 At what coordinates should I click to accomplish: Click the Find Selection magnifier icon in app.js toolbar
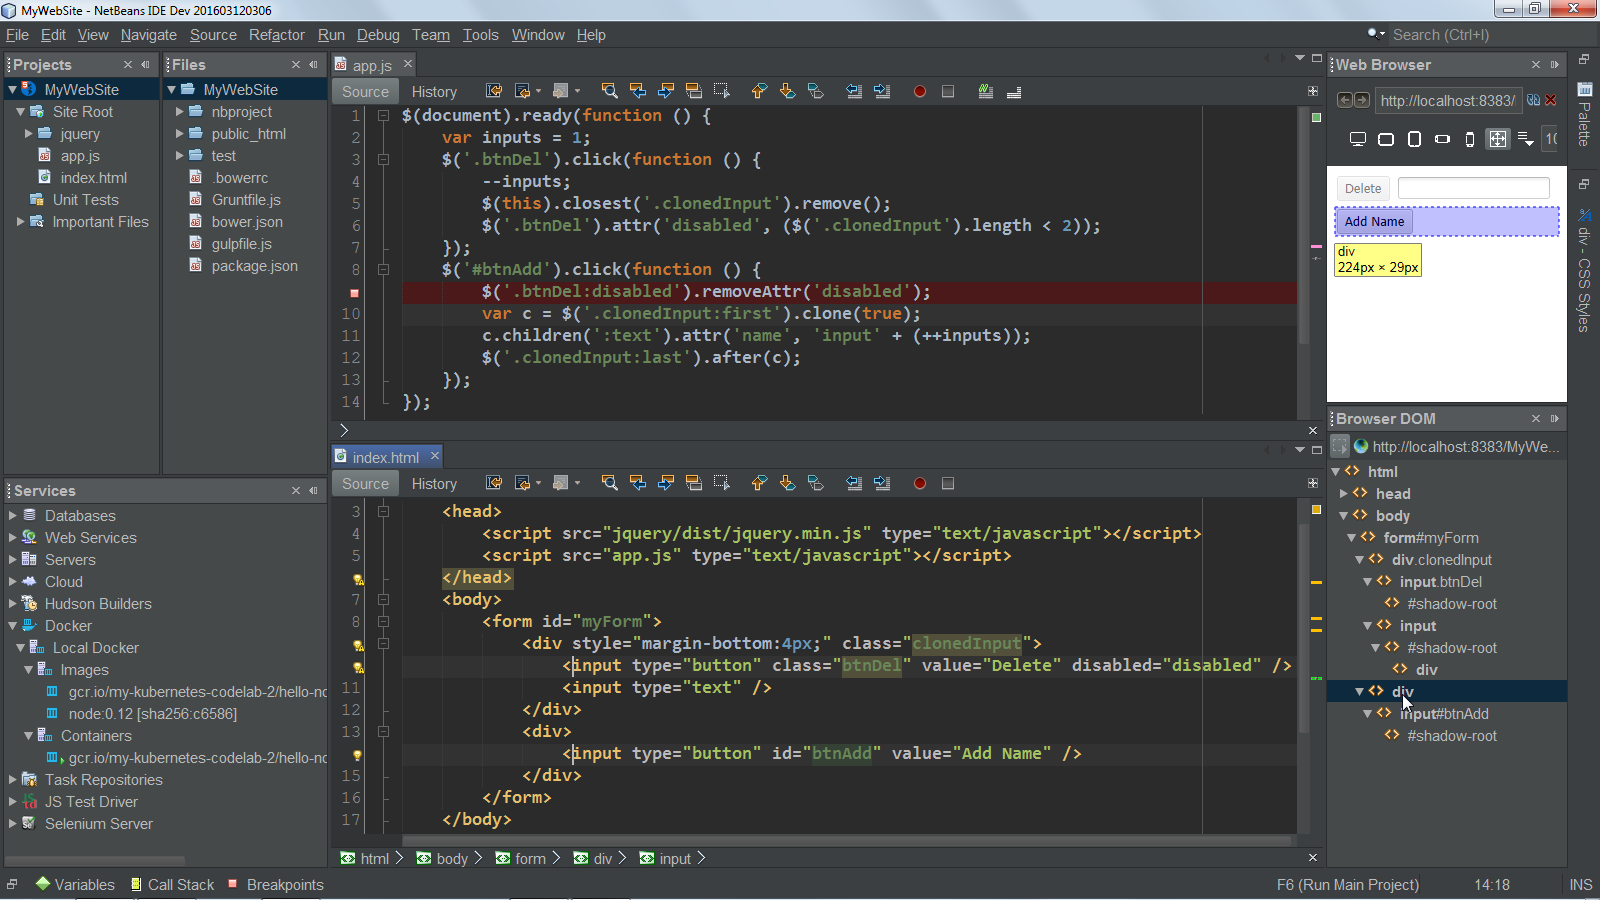click(x=609, y=91)
